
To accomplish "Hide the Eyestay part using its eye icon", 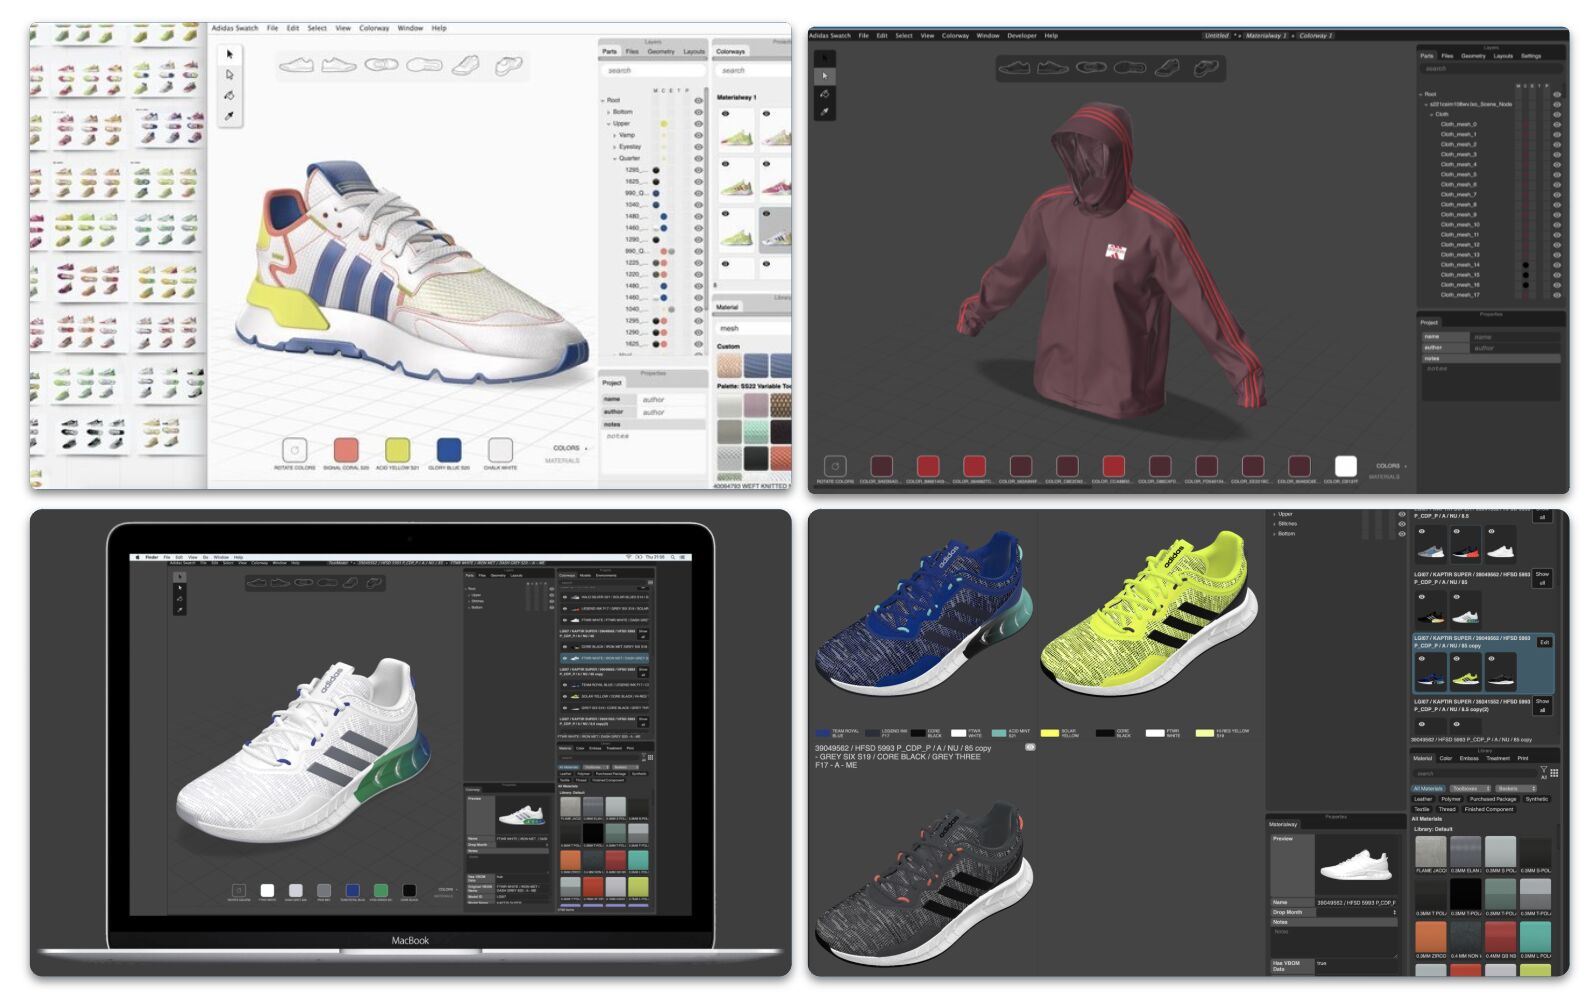I will tap(698, 147).
